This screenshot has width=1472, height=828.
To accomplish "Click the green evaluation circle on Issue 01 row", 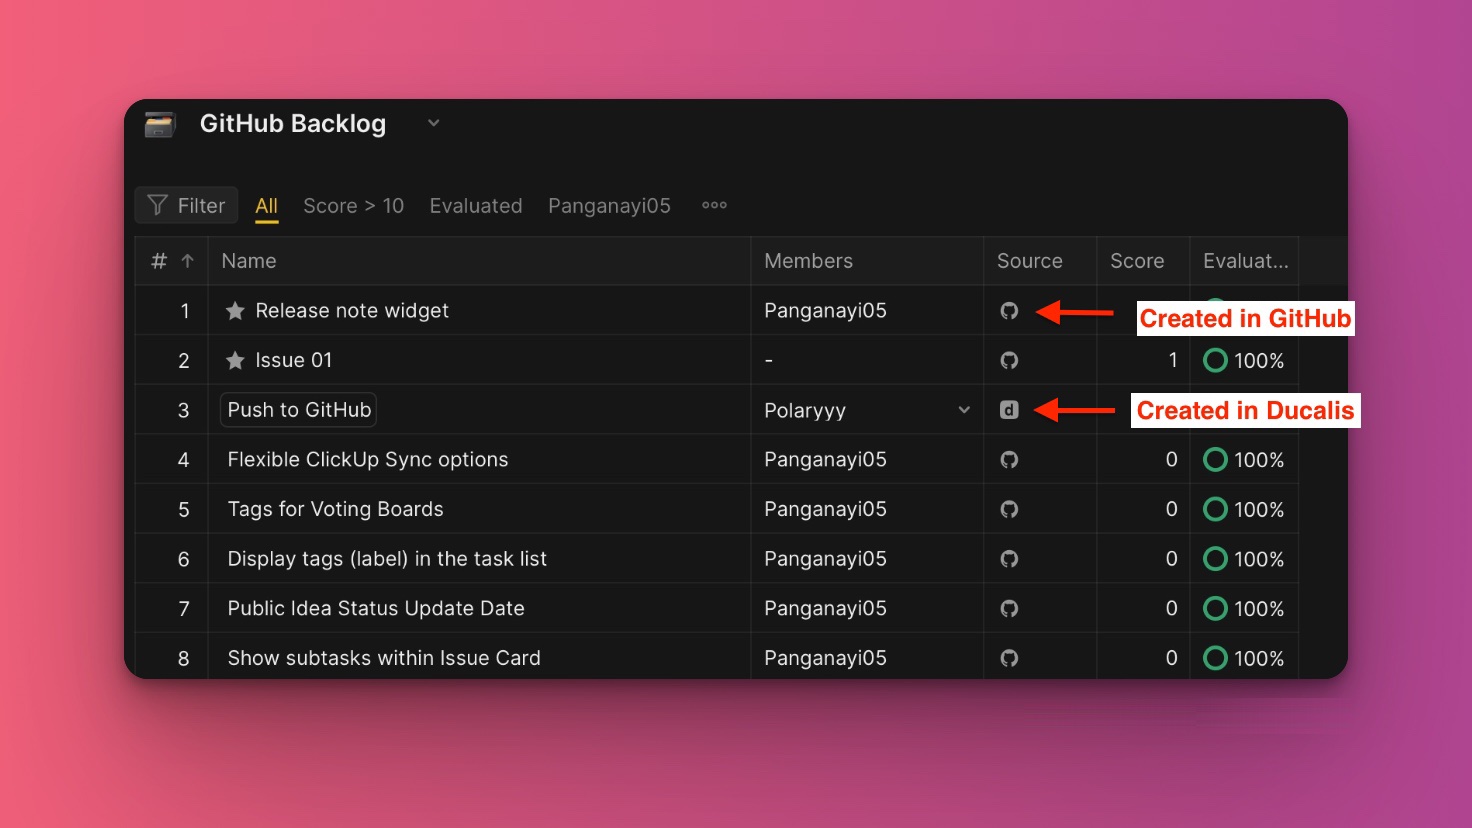I will pos(1214,360).
